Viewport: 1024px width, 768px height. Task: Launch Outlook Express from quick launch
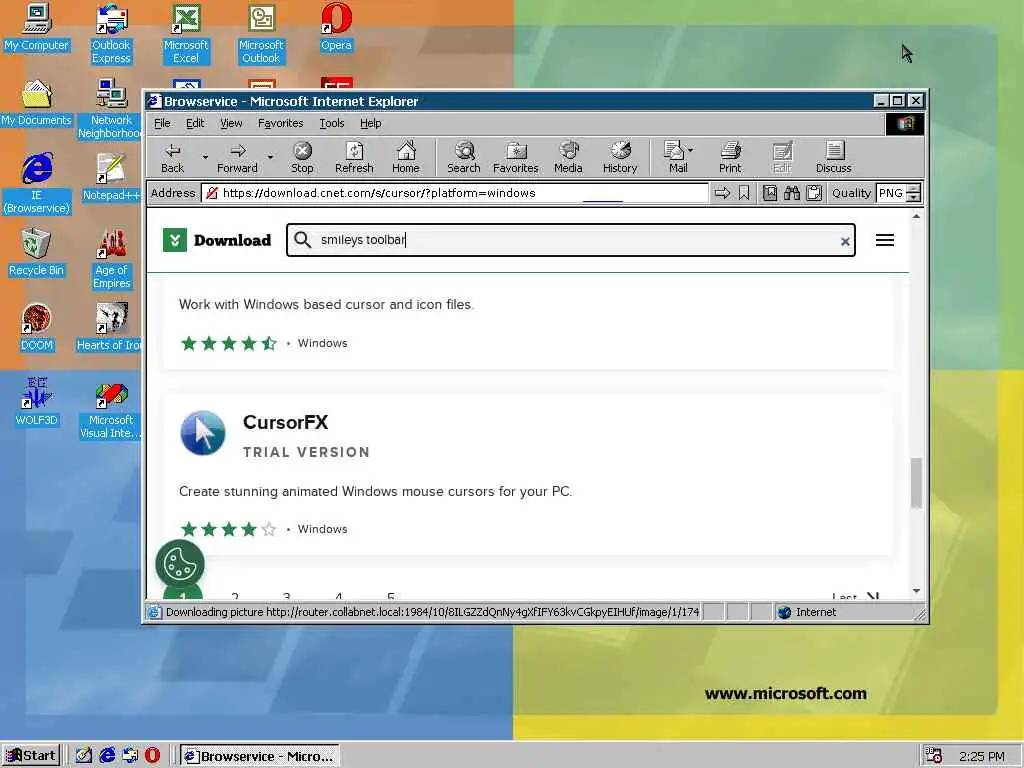(130, 755)
